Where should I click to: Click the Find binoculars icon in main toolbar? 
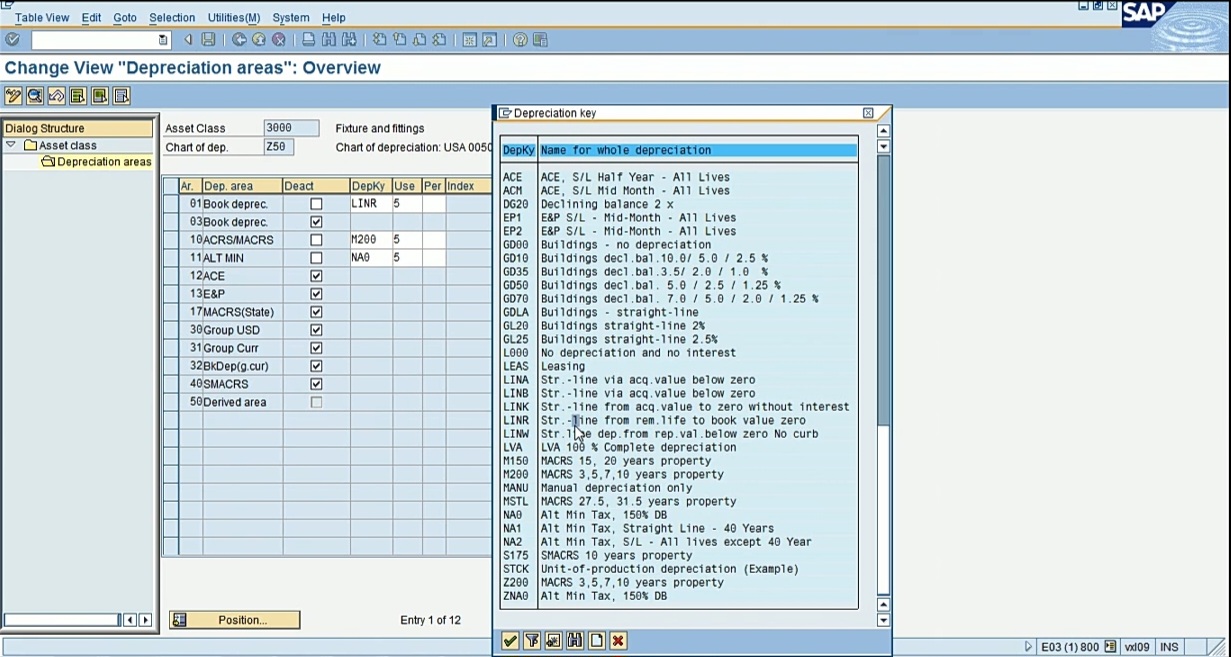329,40
